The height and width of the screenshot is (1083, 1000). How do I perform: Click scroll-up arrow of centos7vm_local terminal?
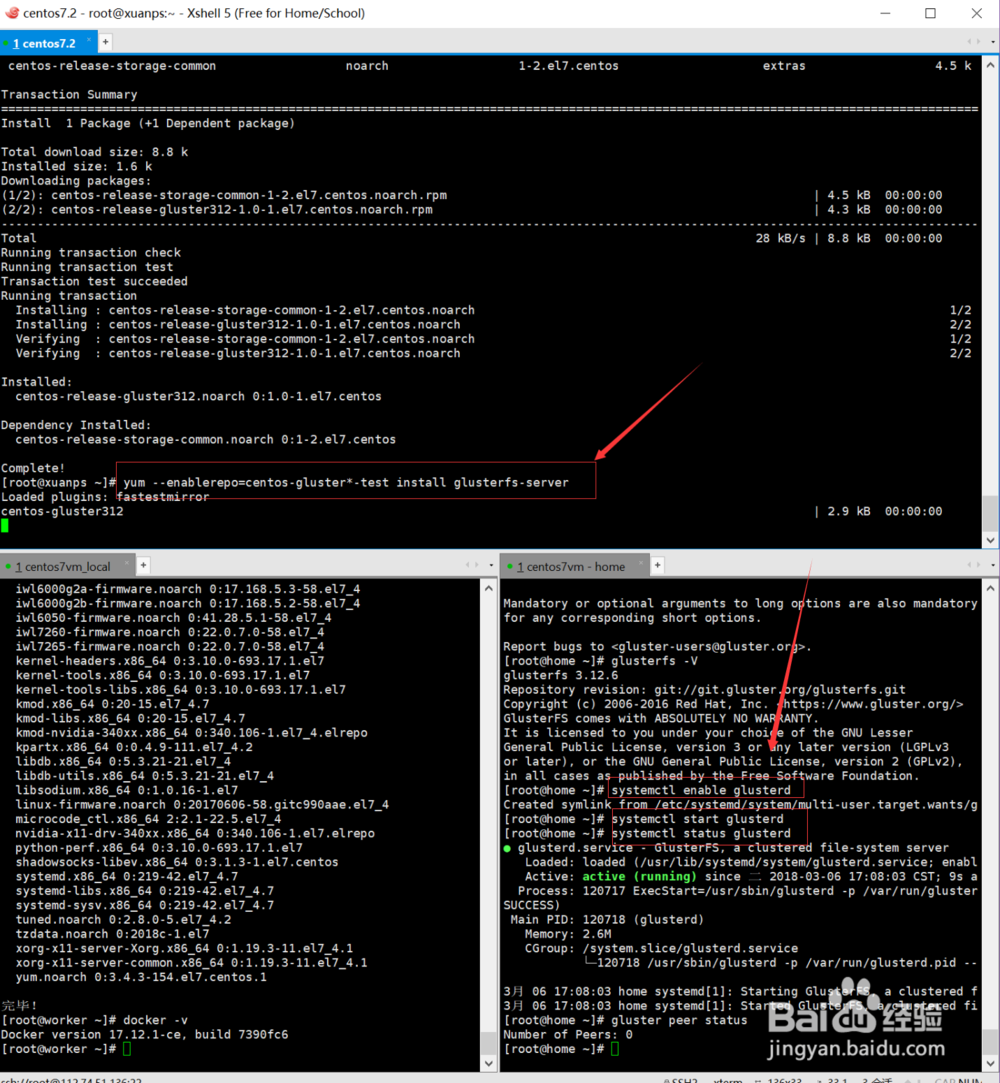click(489, 588)
